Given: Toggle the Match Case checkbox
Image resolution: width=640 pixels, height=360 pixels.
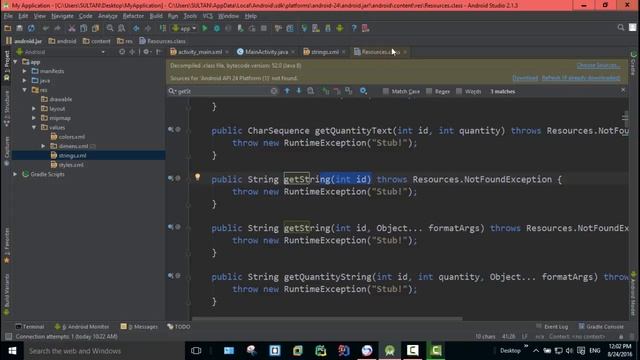Looking at the screenshot, I should 385,91.
